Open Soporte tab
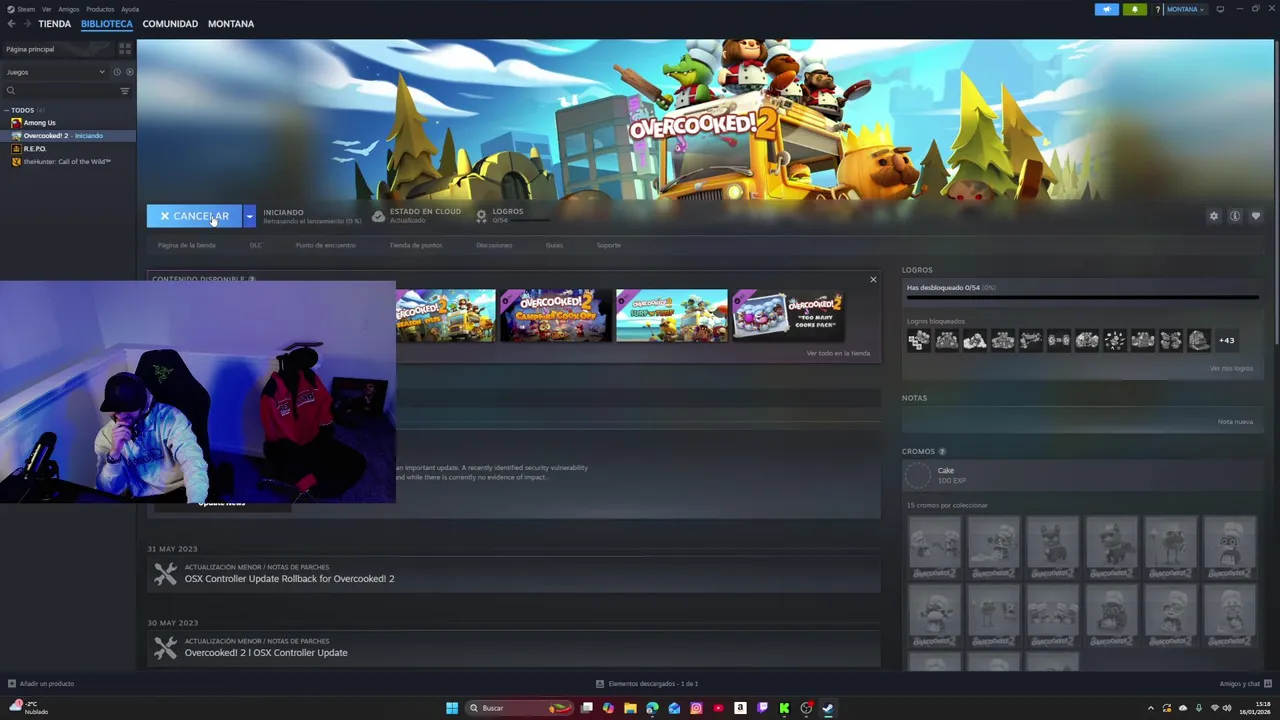1280x720 pixels. (x=608, y=245)
